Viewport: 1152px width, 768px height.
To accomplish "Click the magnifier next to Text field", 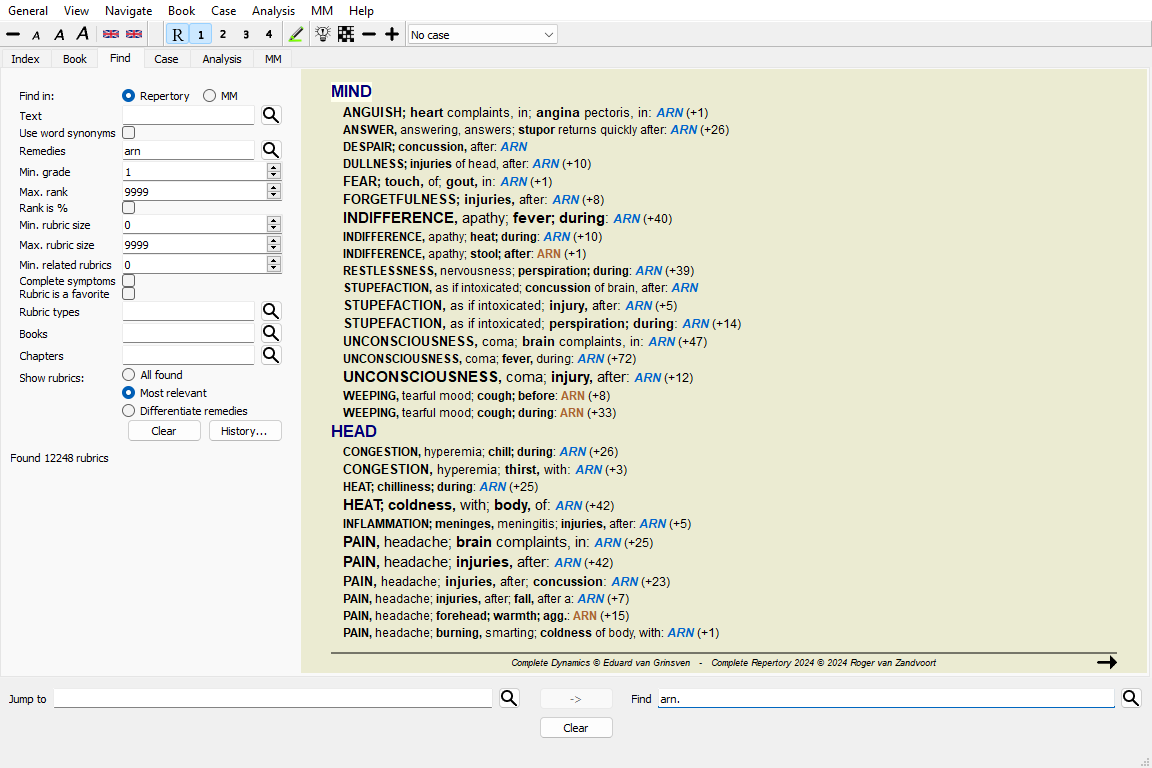I will (271, 115).
